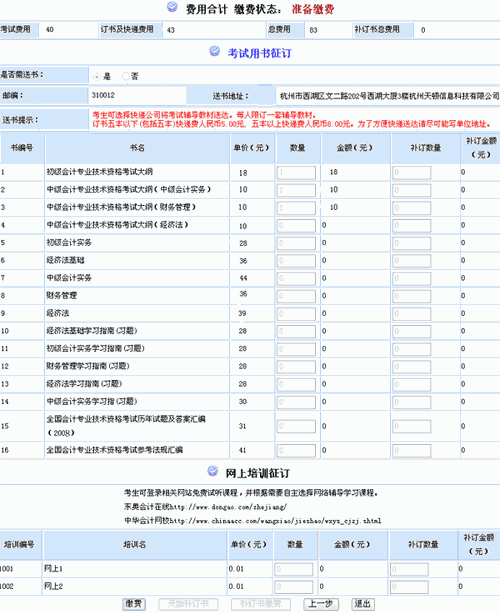Click the 邮编 field showing 310012
500x613 pixels.
click(x=137, y=95)
